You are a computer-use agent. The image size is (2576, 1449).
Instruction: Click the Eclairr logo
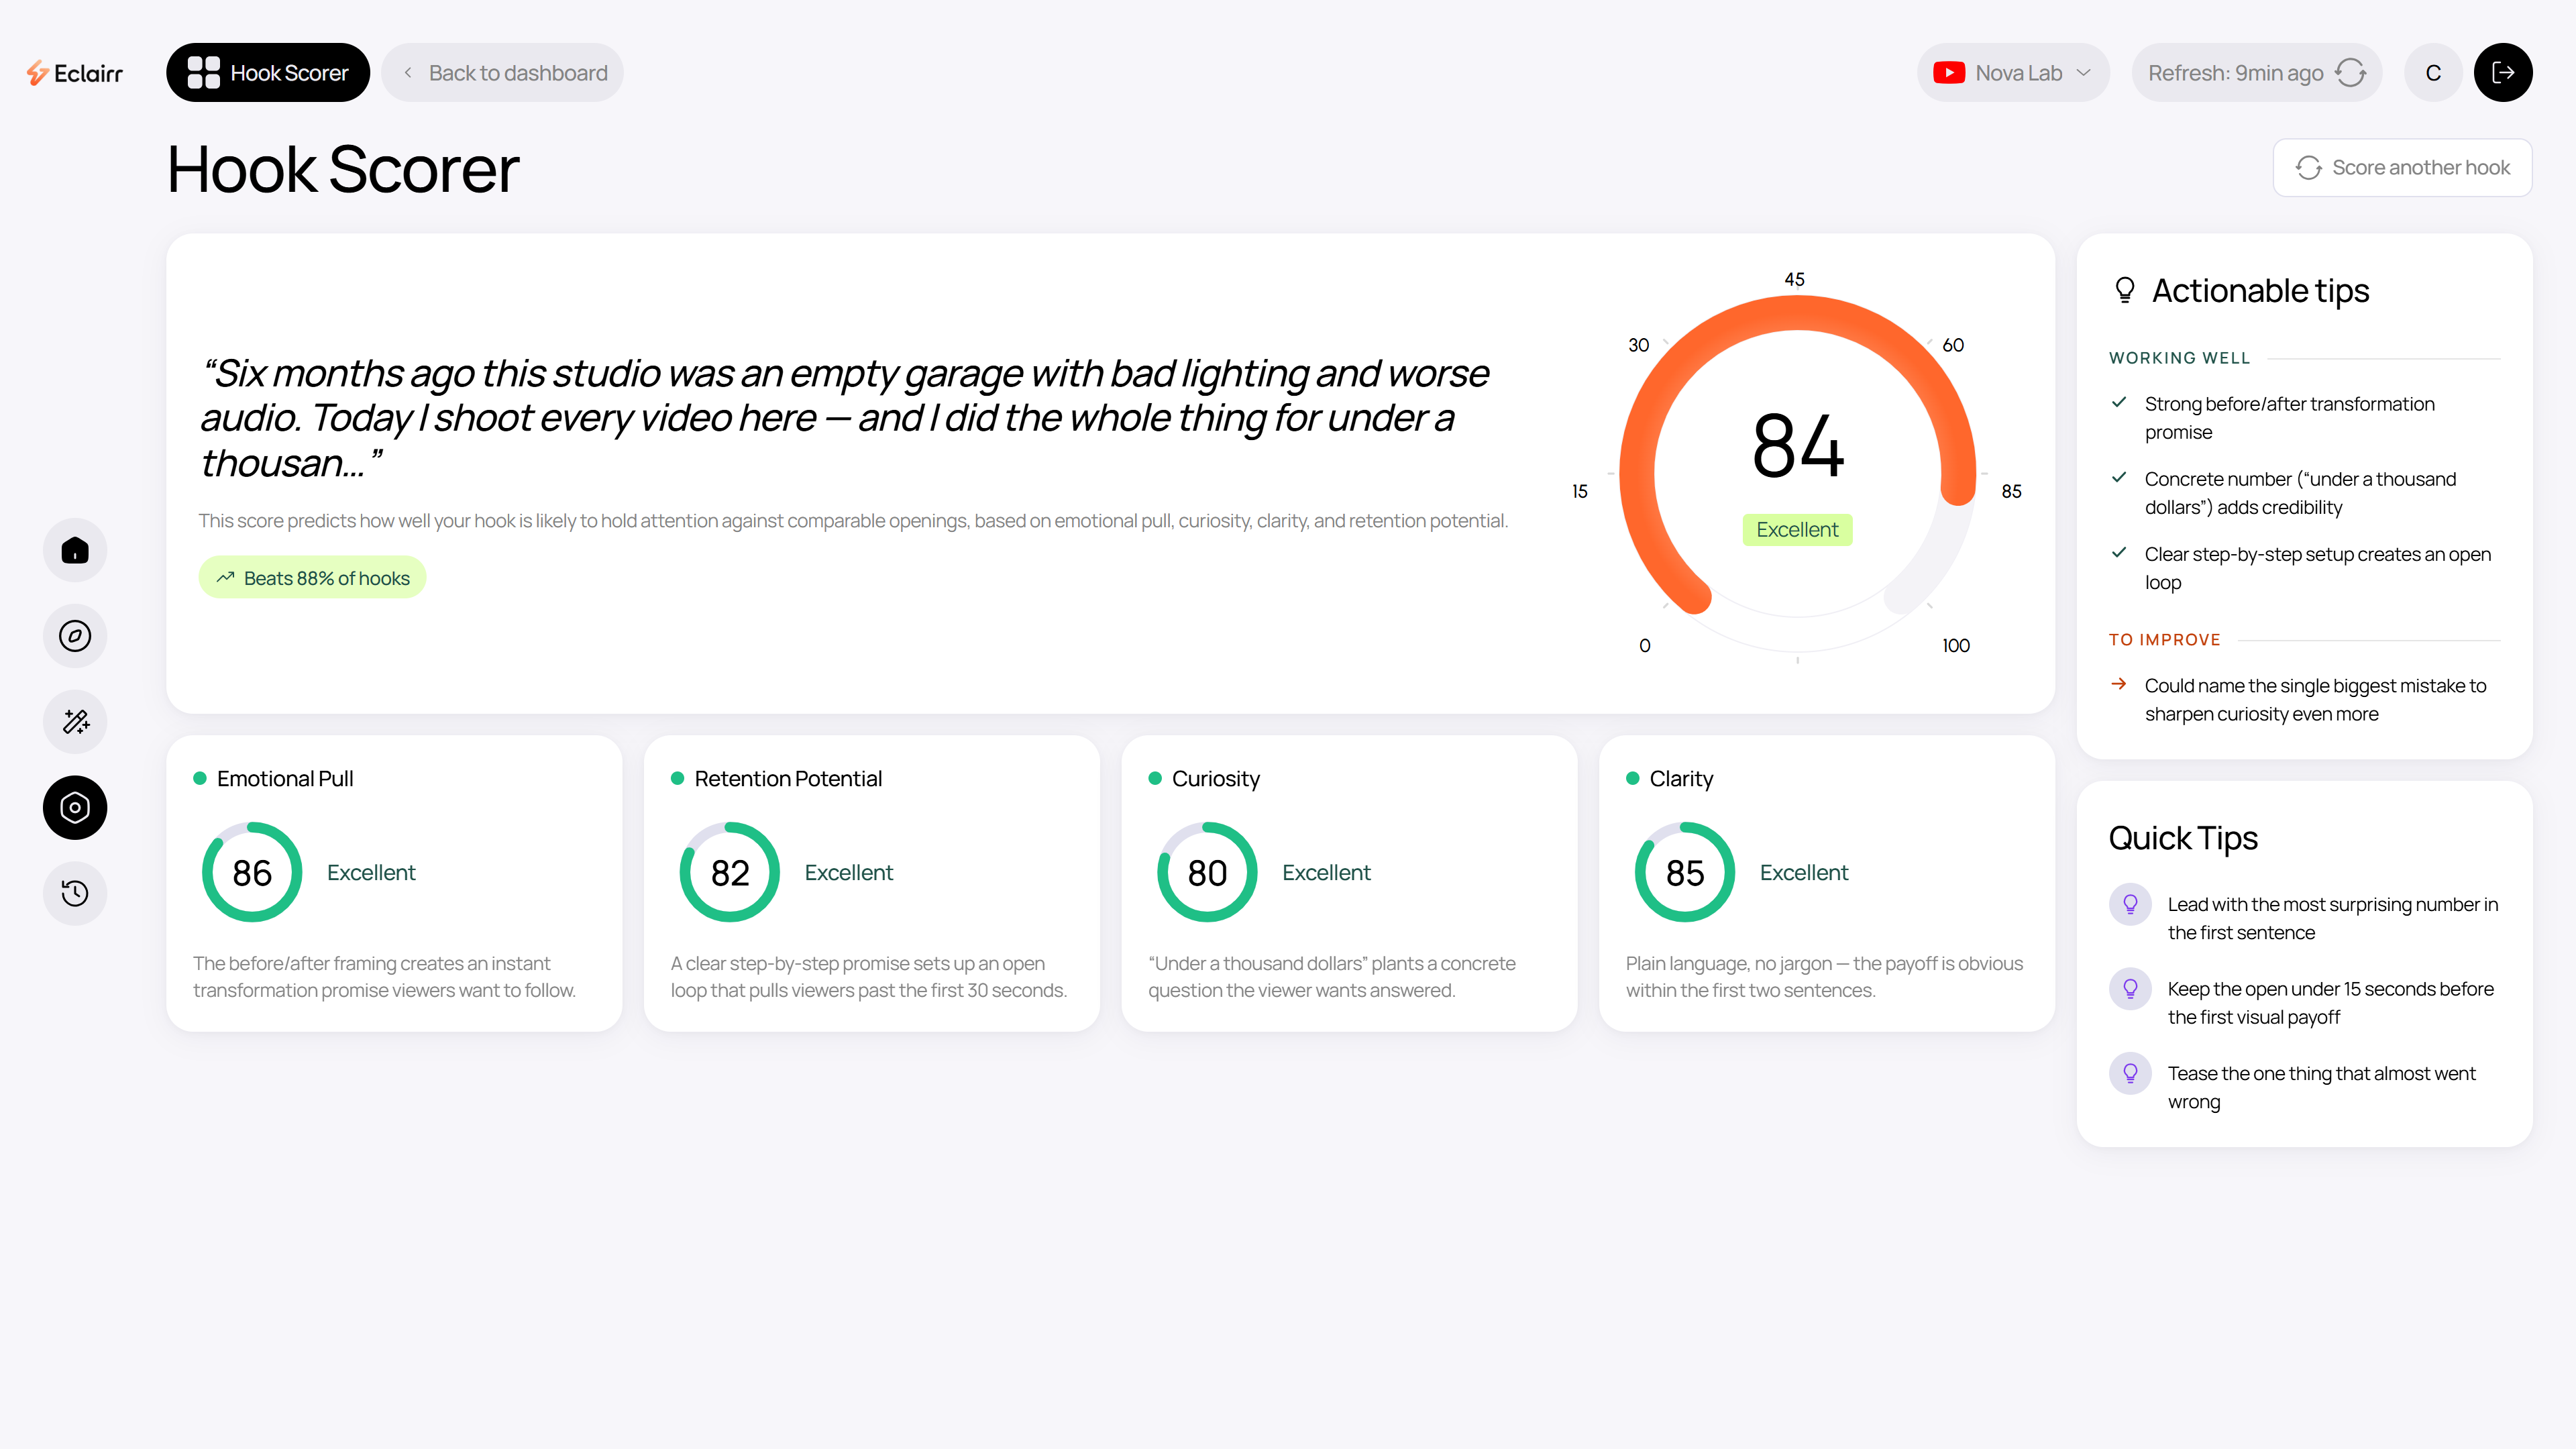[x=75, y=73]
